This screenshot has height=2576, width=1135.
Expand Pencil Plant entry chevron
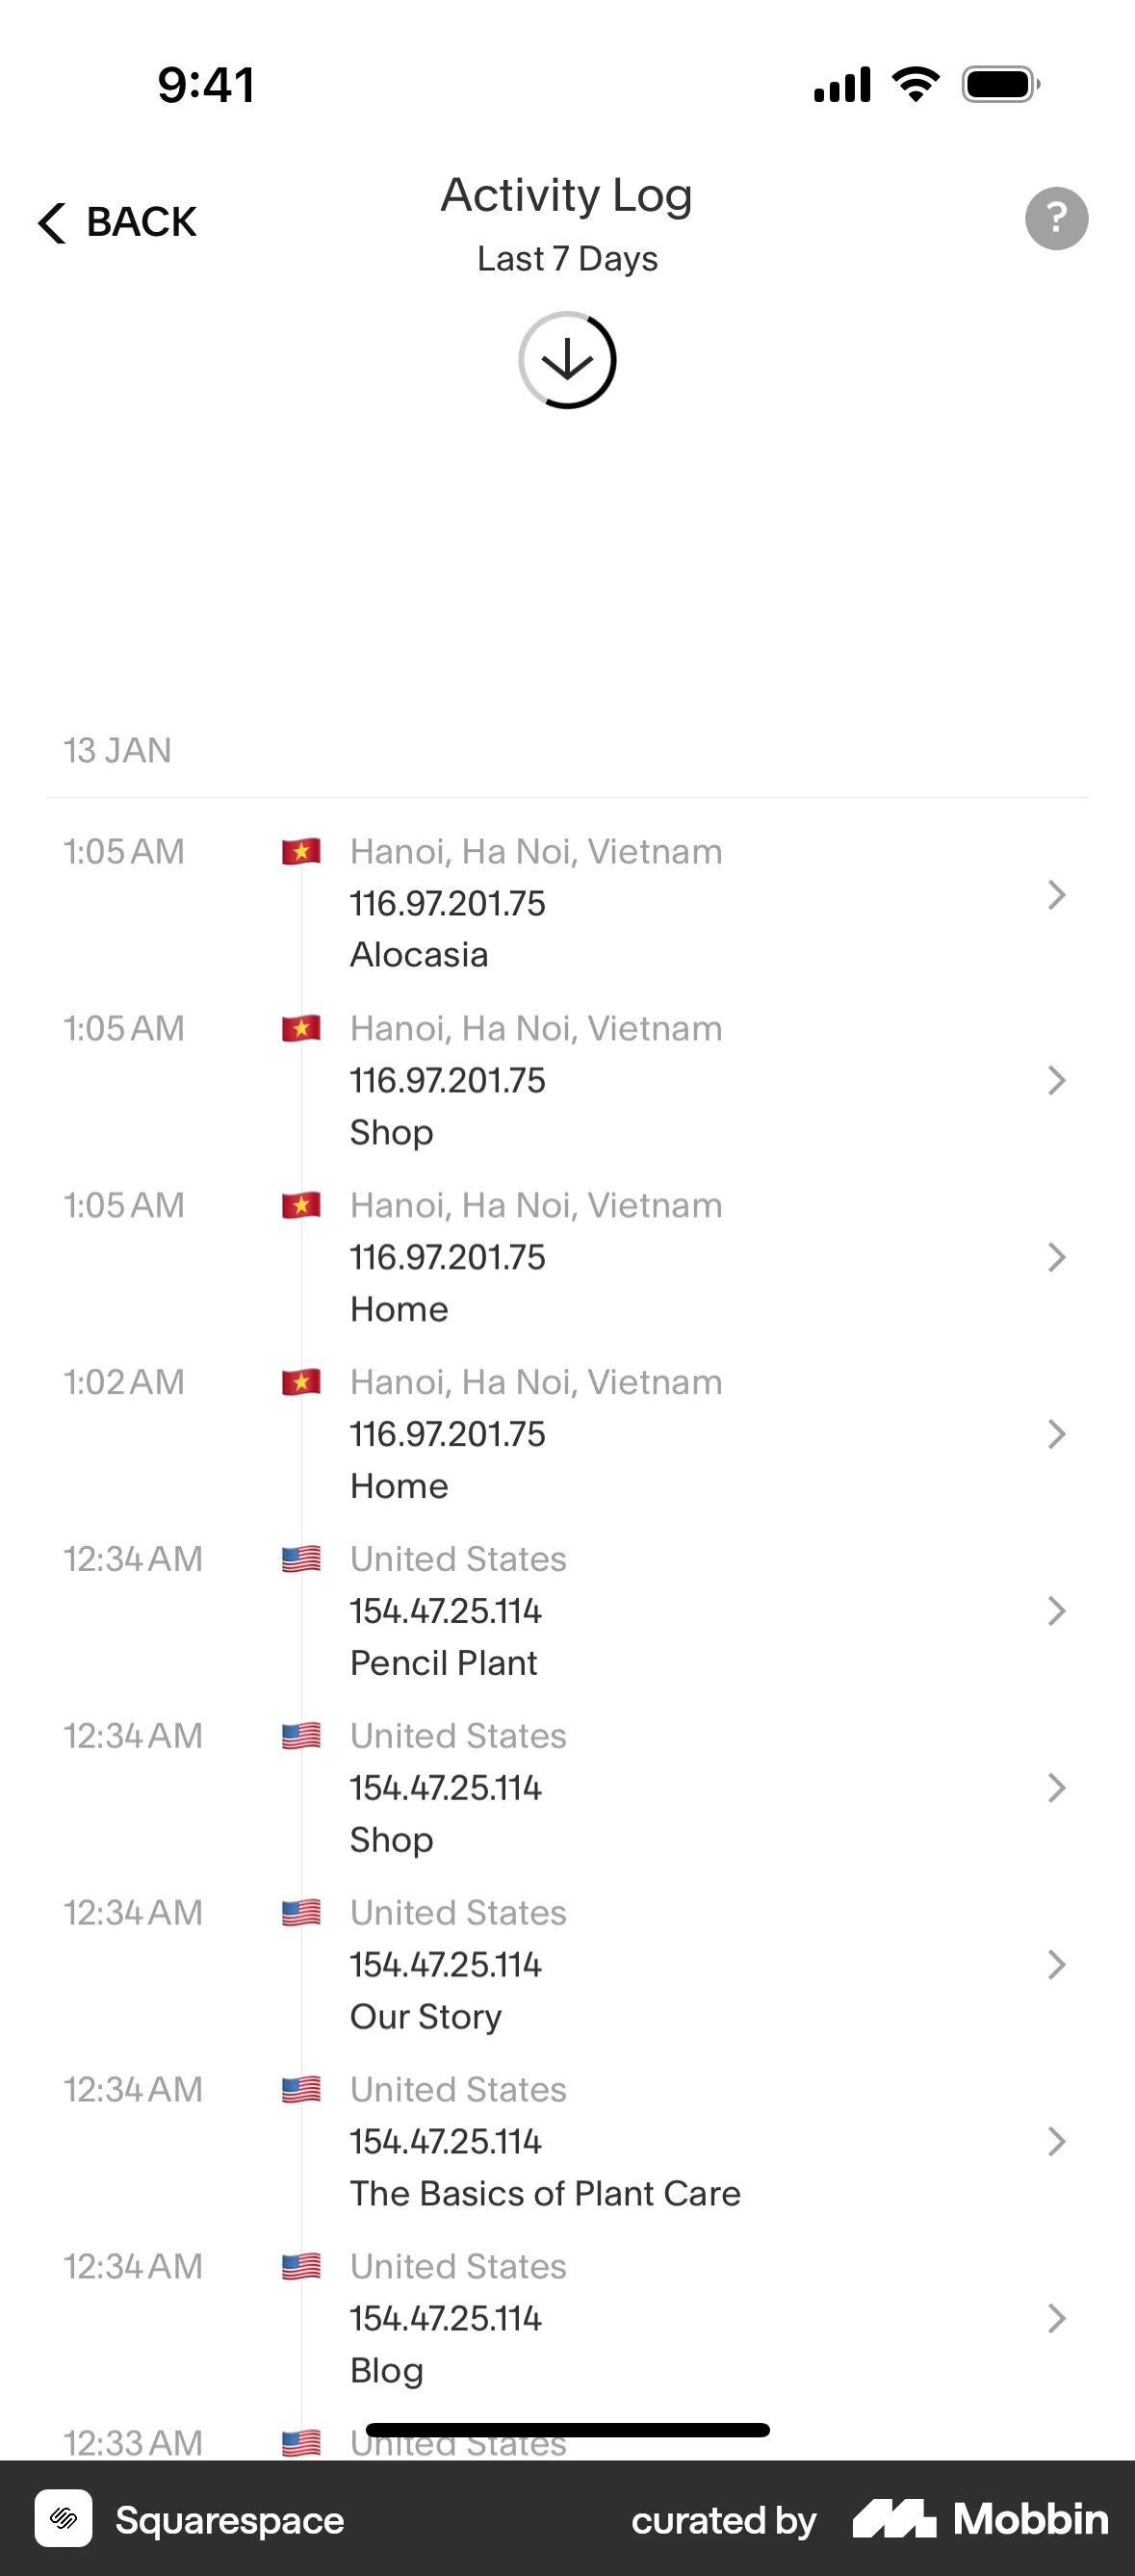pos(1056,1610)
